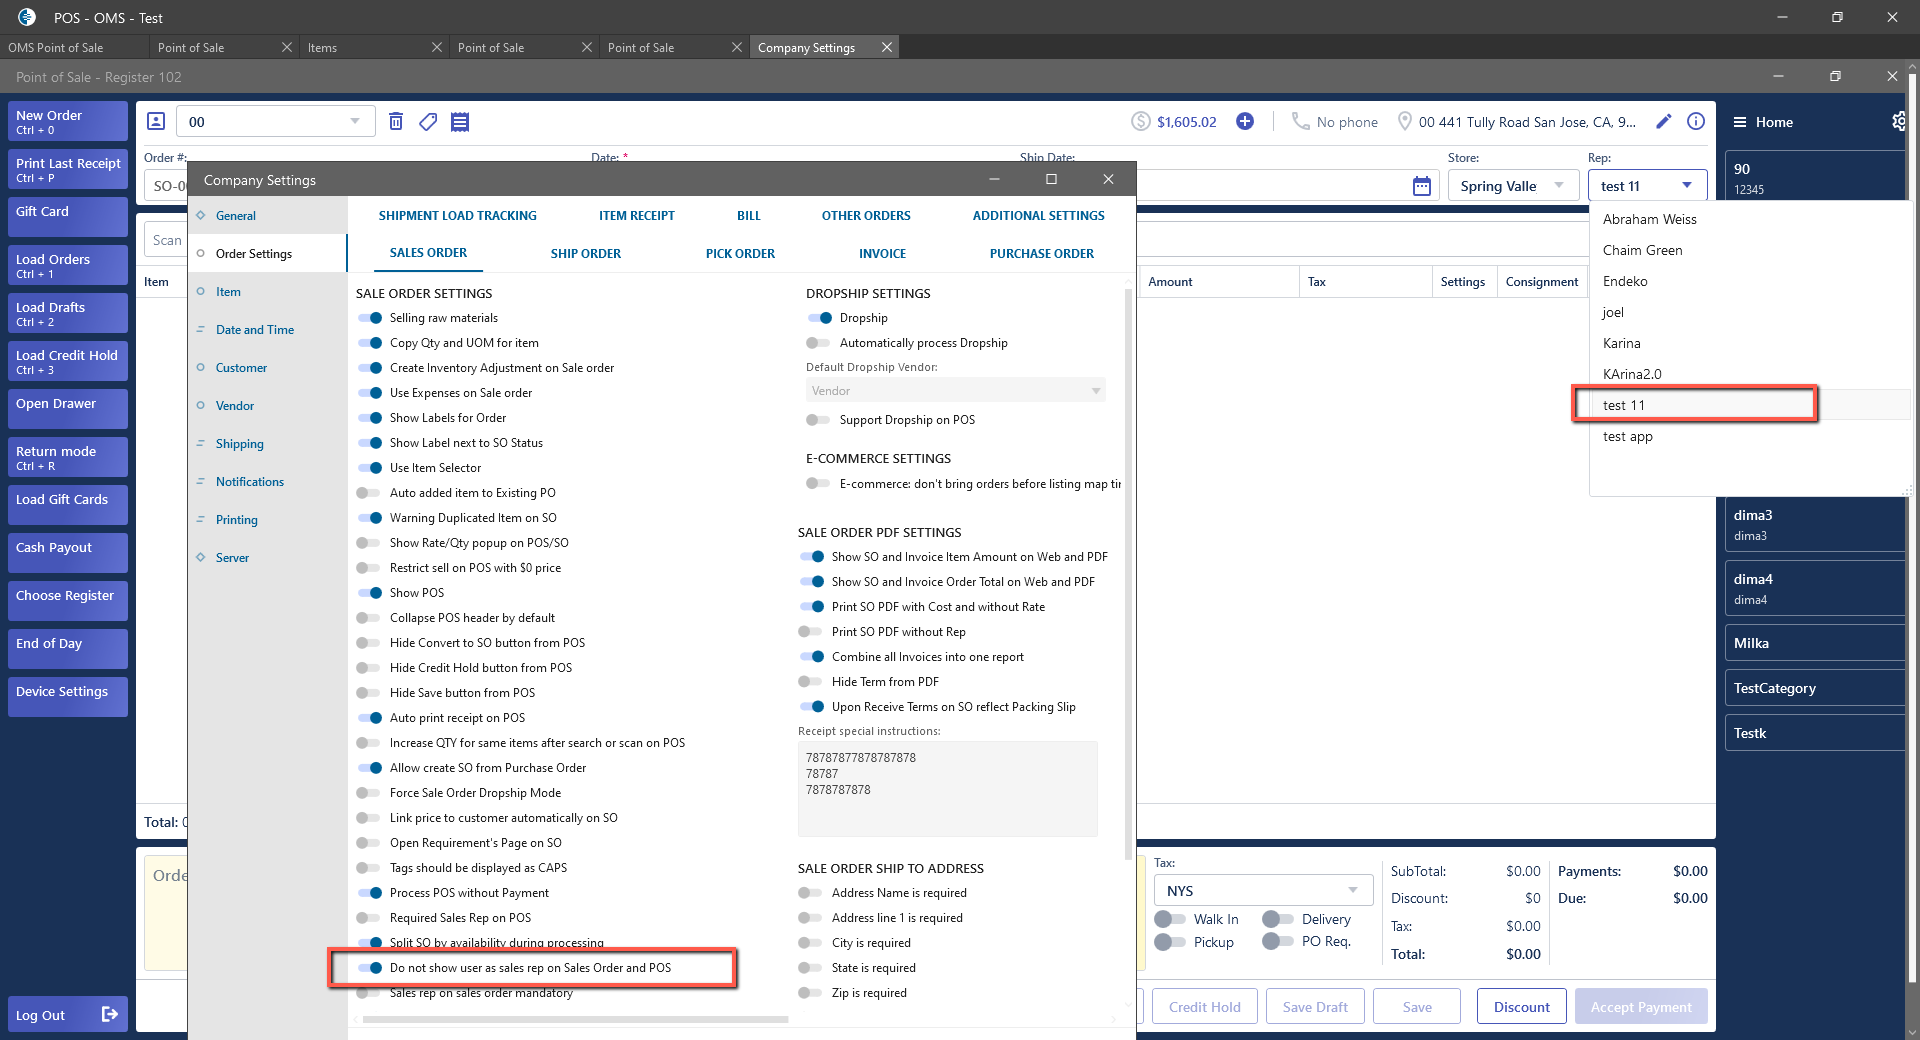
Task: Click the End of Day button
Action: point(67,648)
